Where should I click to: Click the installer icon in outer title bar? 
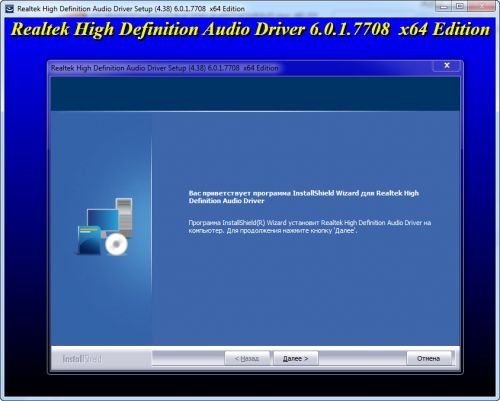coord(9,9)
